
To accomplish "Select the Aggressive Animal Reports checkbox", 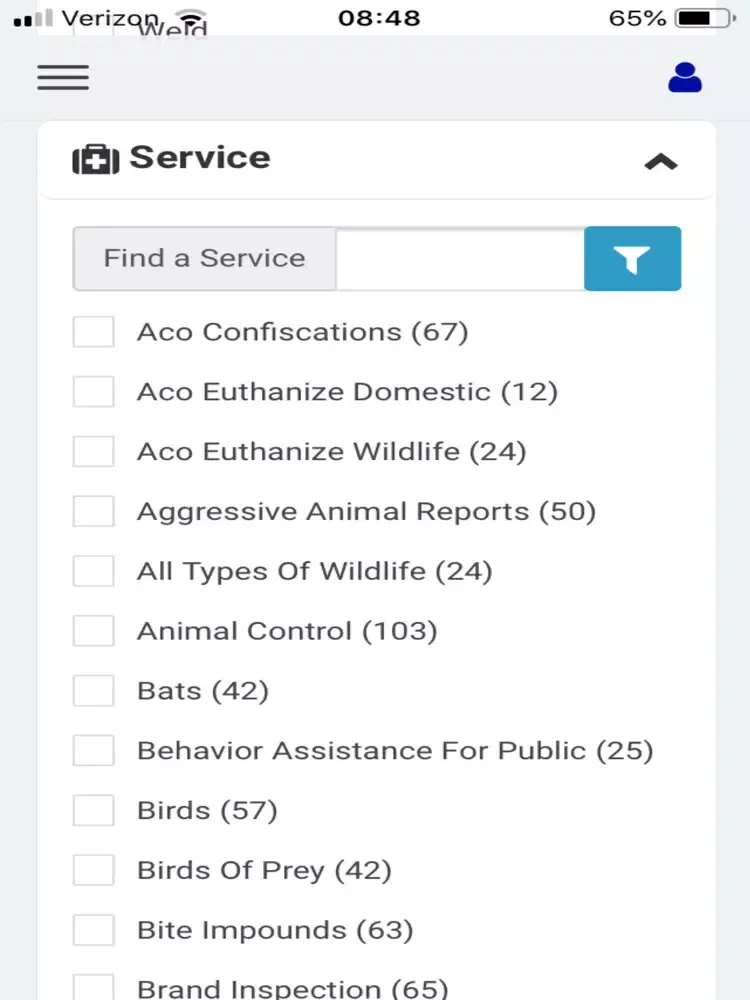I will click(x=93, y=511).
